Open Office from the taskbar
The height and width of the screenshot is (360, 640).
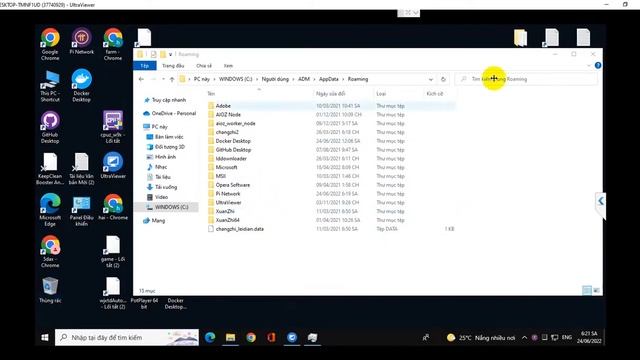[x=271, y=338]
